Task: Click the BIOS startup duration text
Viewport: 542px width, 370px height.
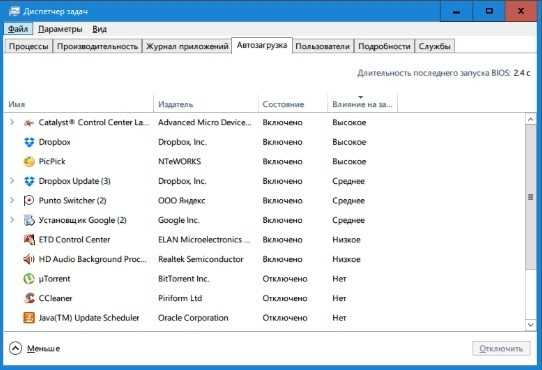Action: [444, 73]
